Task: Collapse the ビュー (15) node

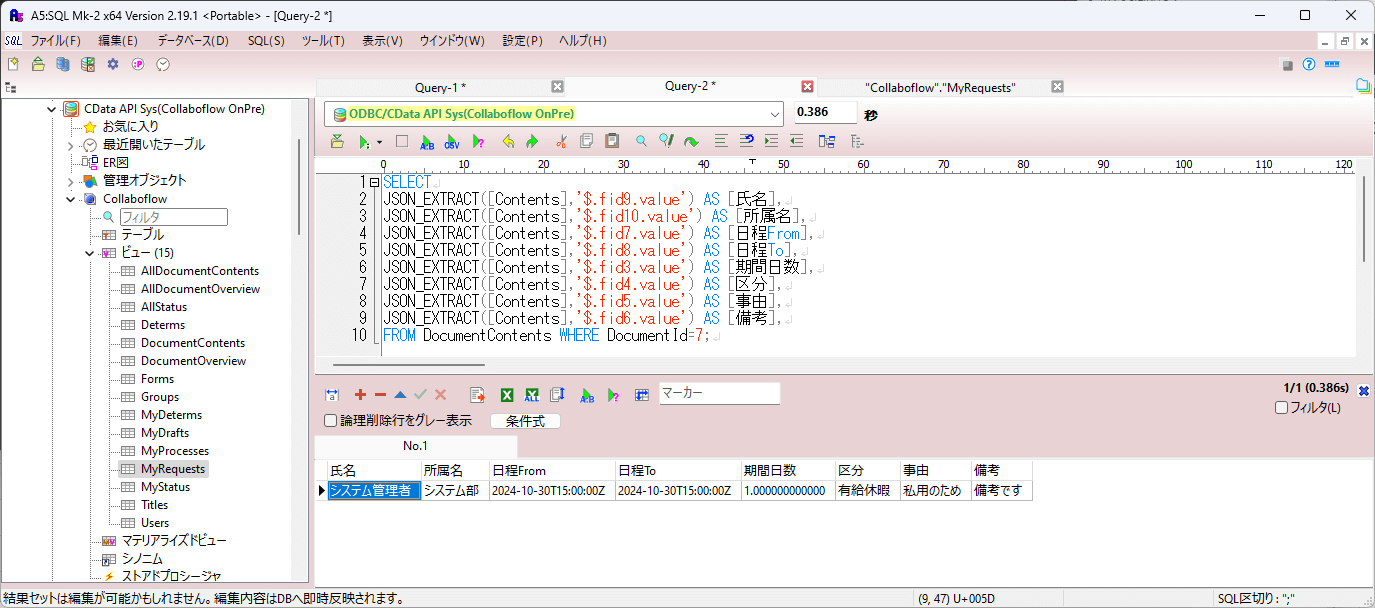Action: (89, 253)
